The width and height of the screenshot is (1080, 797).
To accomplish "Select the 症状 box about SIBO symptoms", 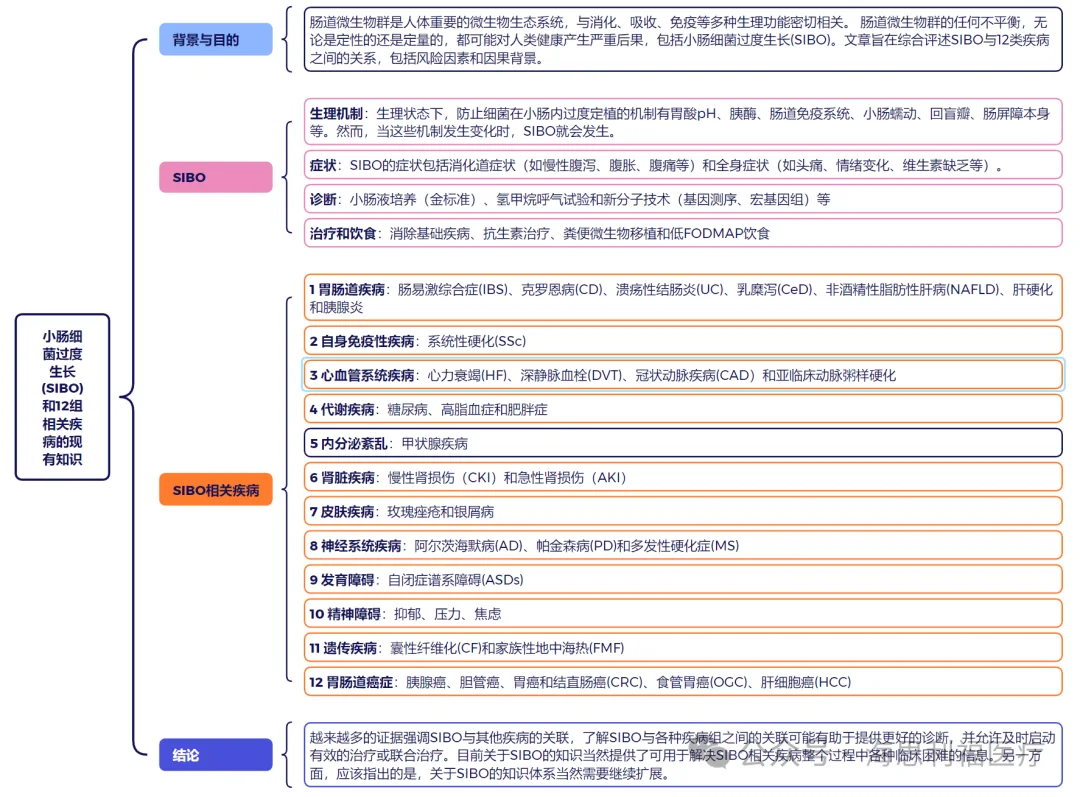I will click(x=683, y=165).
